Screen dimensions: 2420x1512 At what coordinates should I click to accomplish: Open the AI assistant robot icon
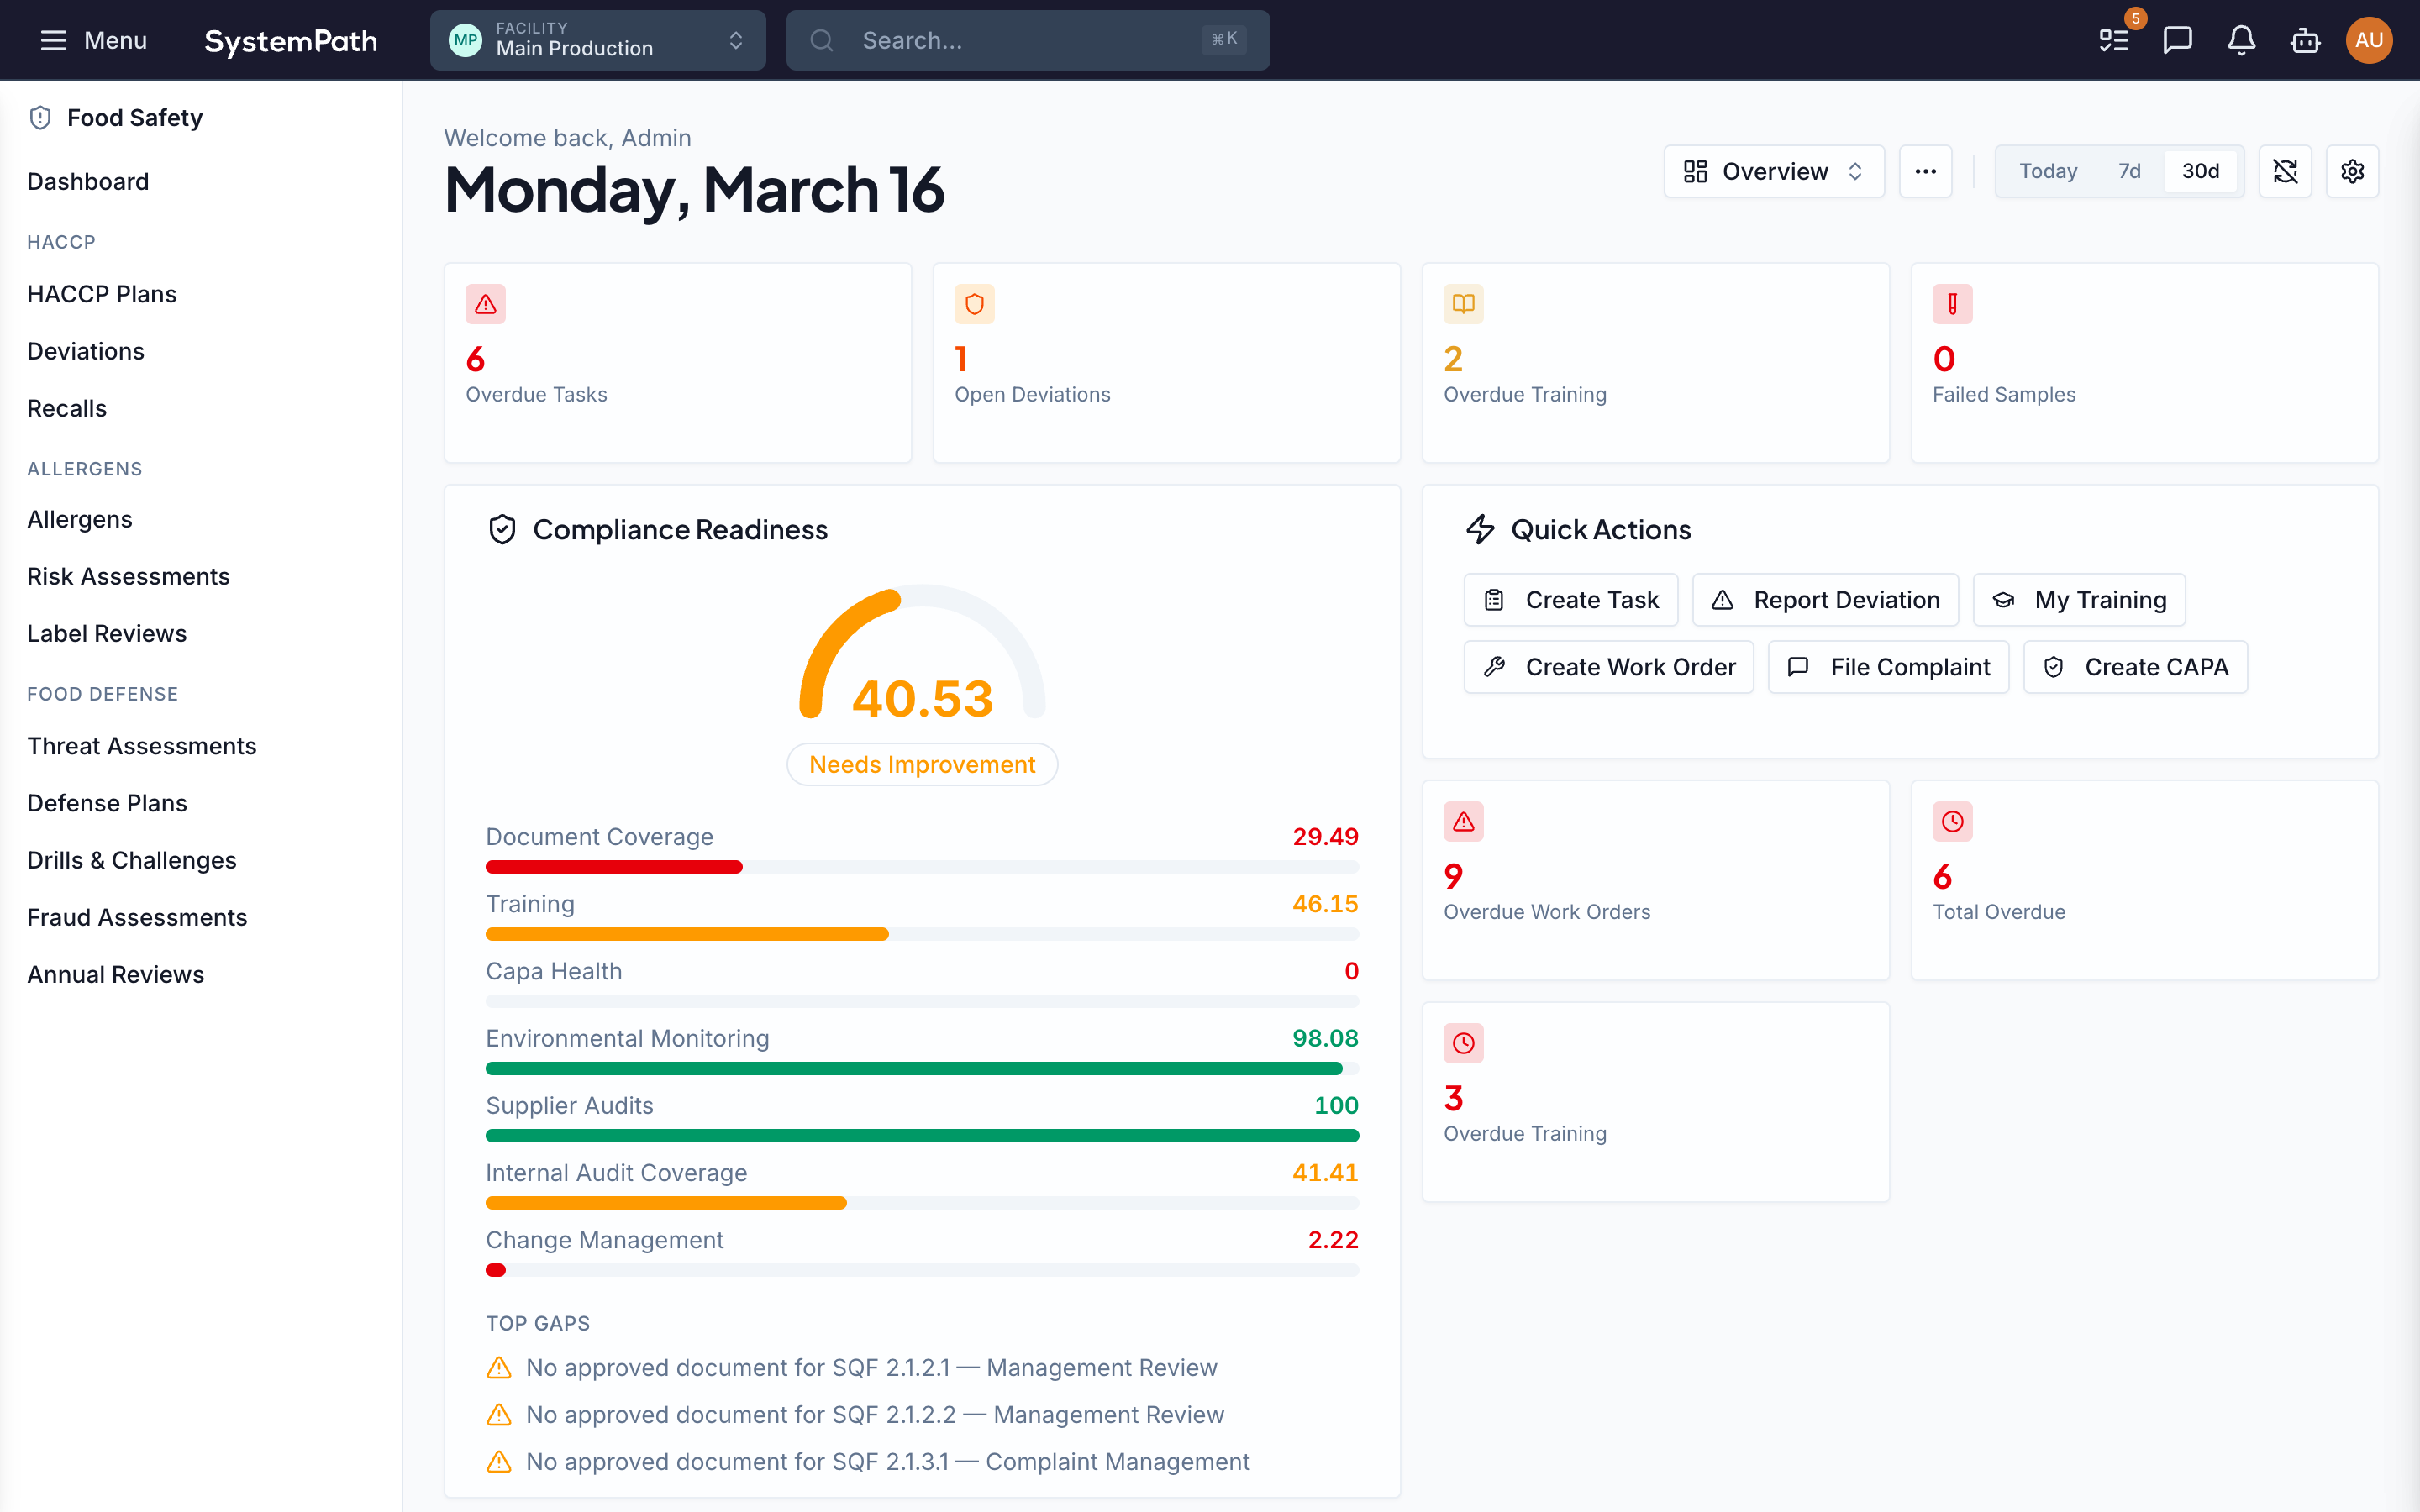point(2305,40)
